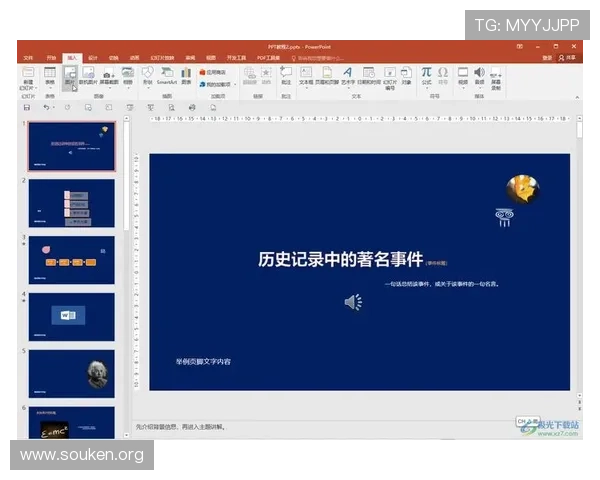This screenshot has width=600, height=480.
Task: Click the Save icon in quick access toolbar
Action: [x=27, y=108]
